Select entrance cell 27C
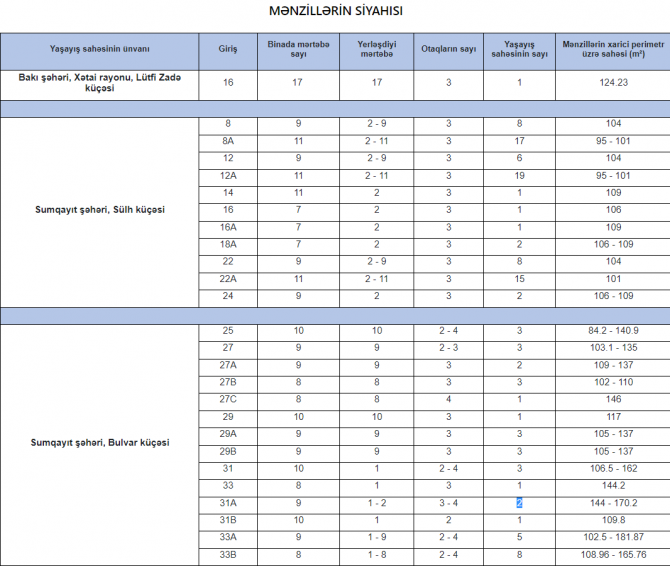The image size is (670, 566). pyautogui.click(x=228, y=397)
